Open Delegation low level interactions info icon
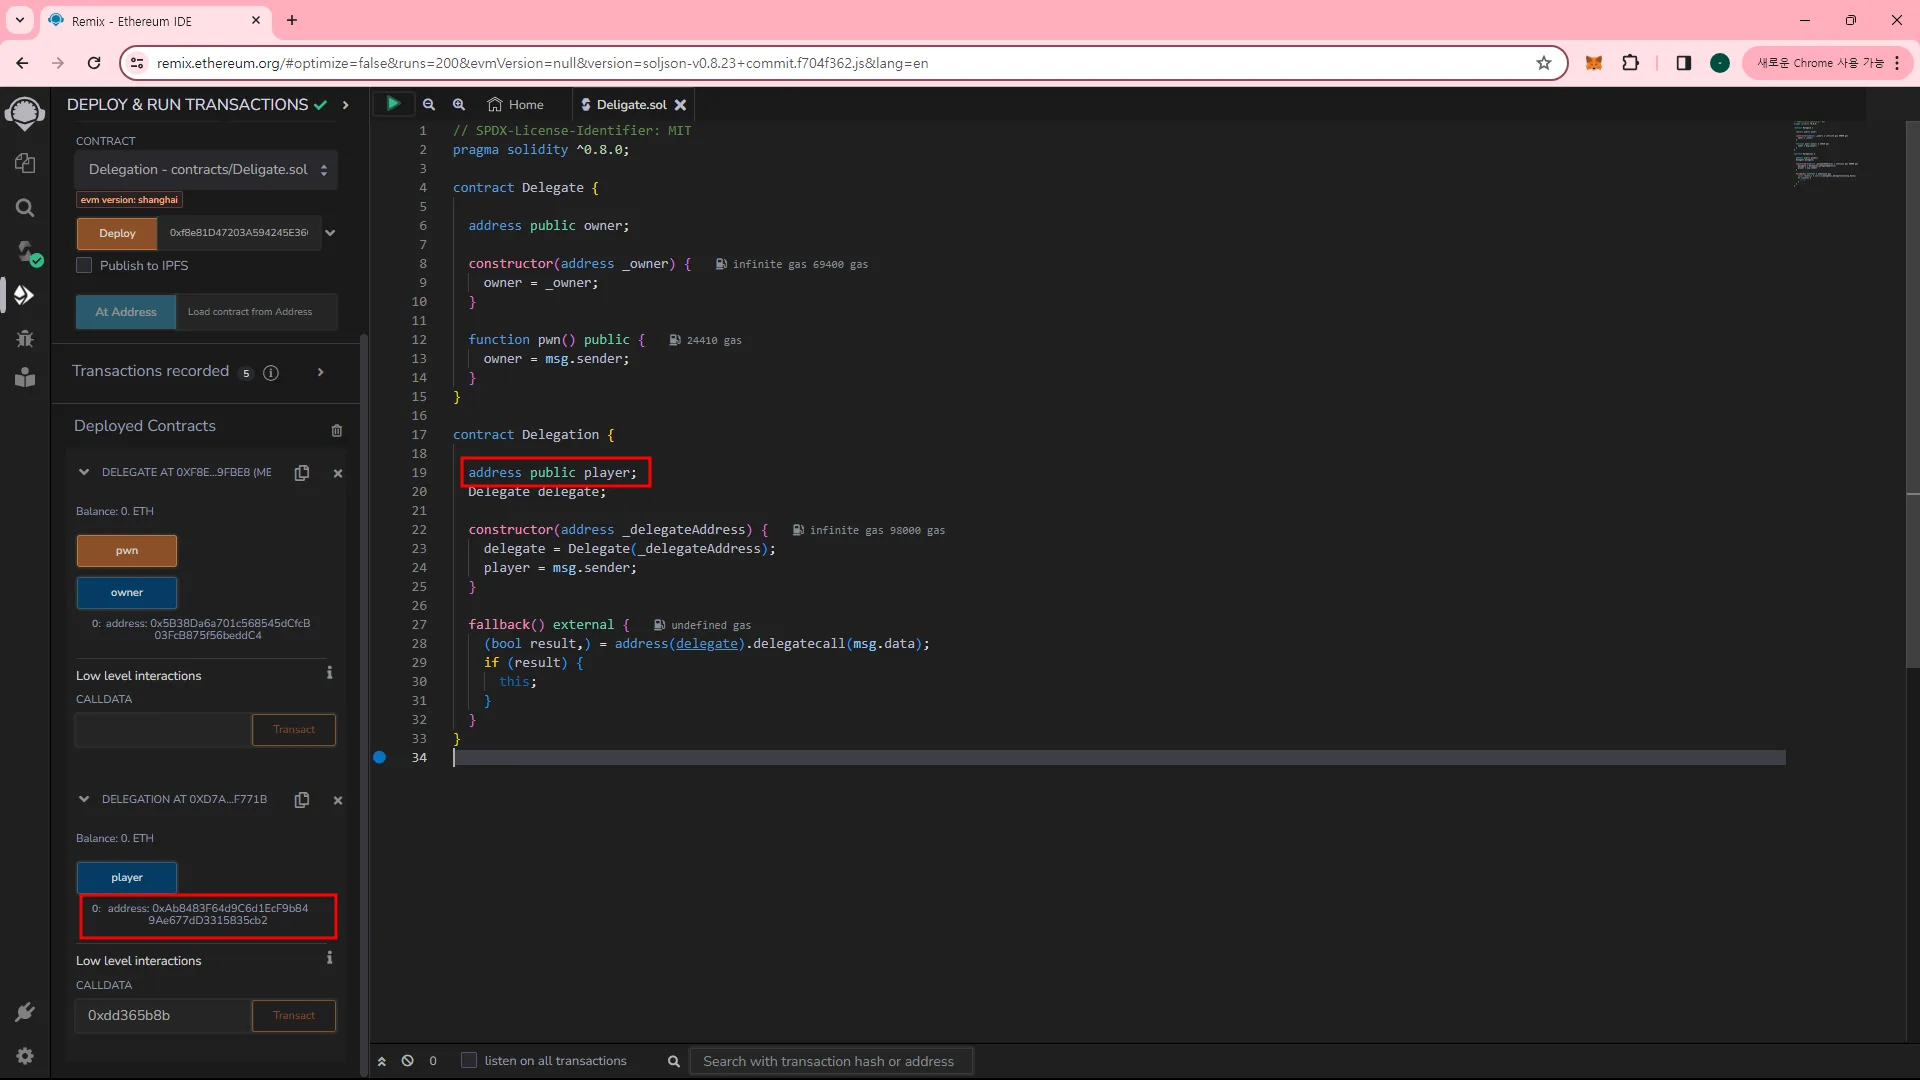 click(329, 958)
